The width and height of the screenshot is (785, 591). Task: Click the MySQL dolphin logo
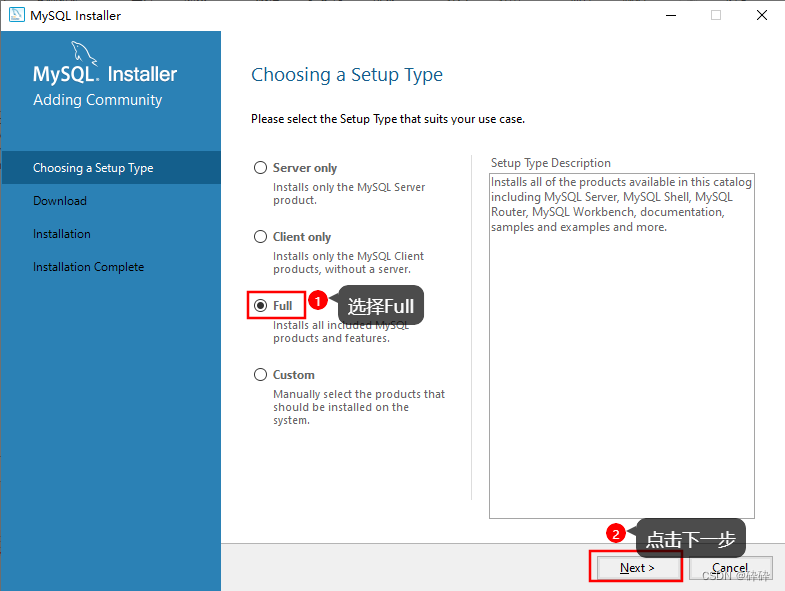pyautogui.click(x=84, y=53)
